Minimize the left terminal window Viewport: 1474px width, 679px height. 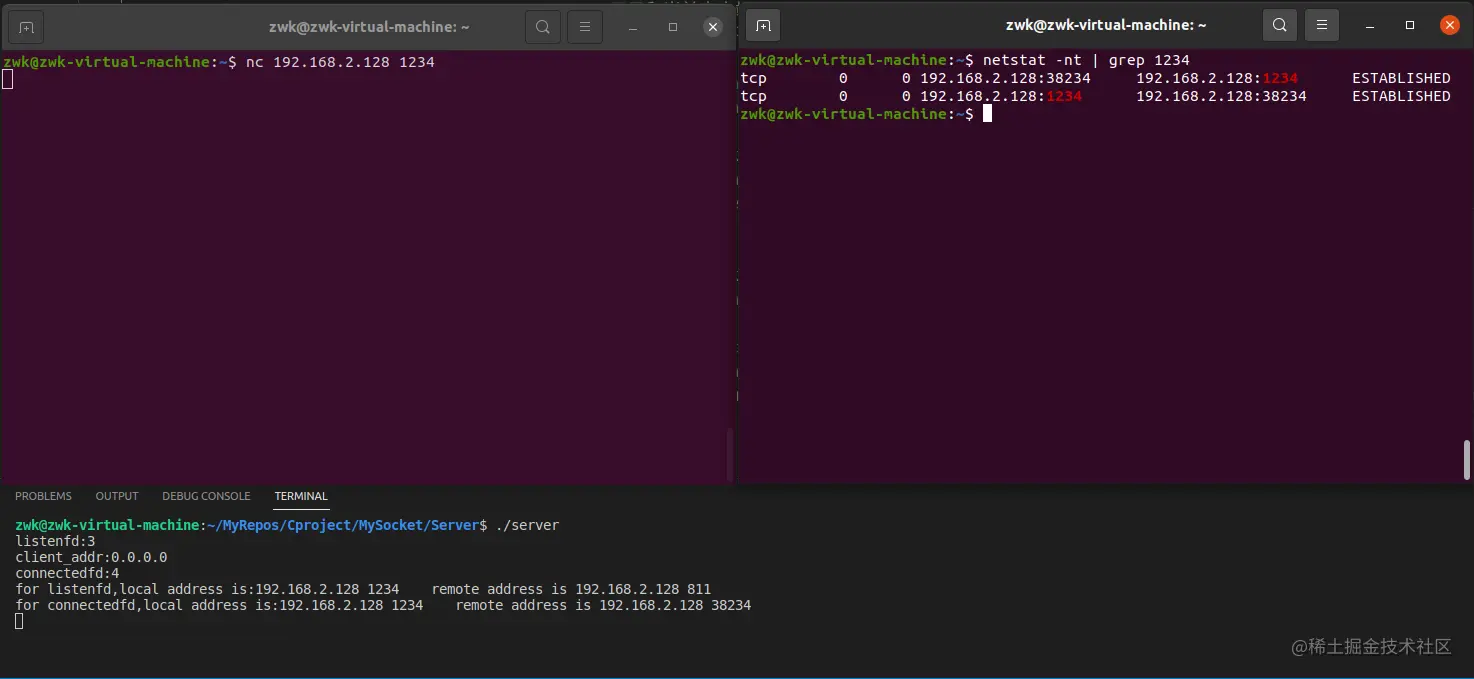pyautogui.click(x=633, y=27)
